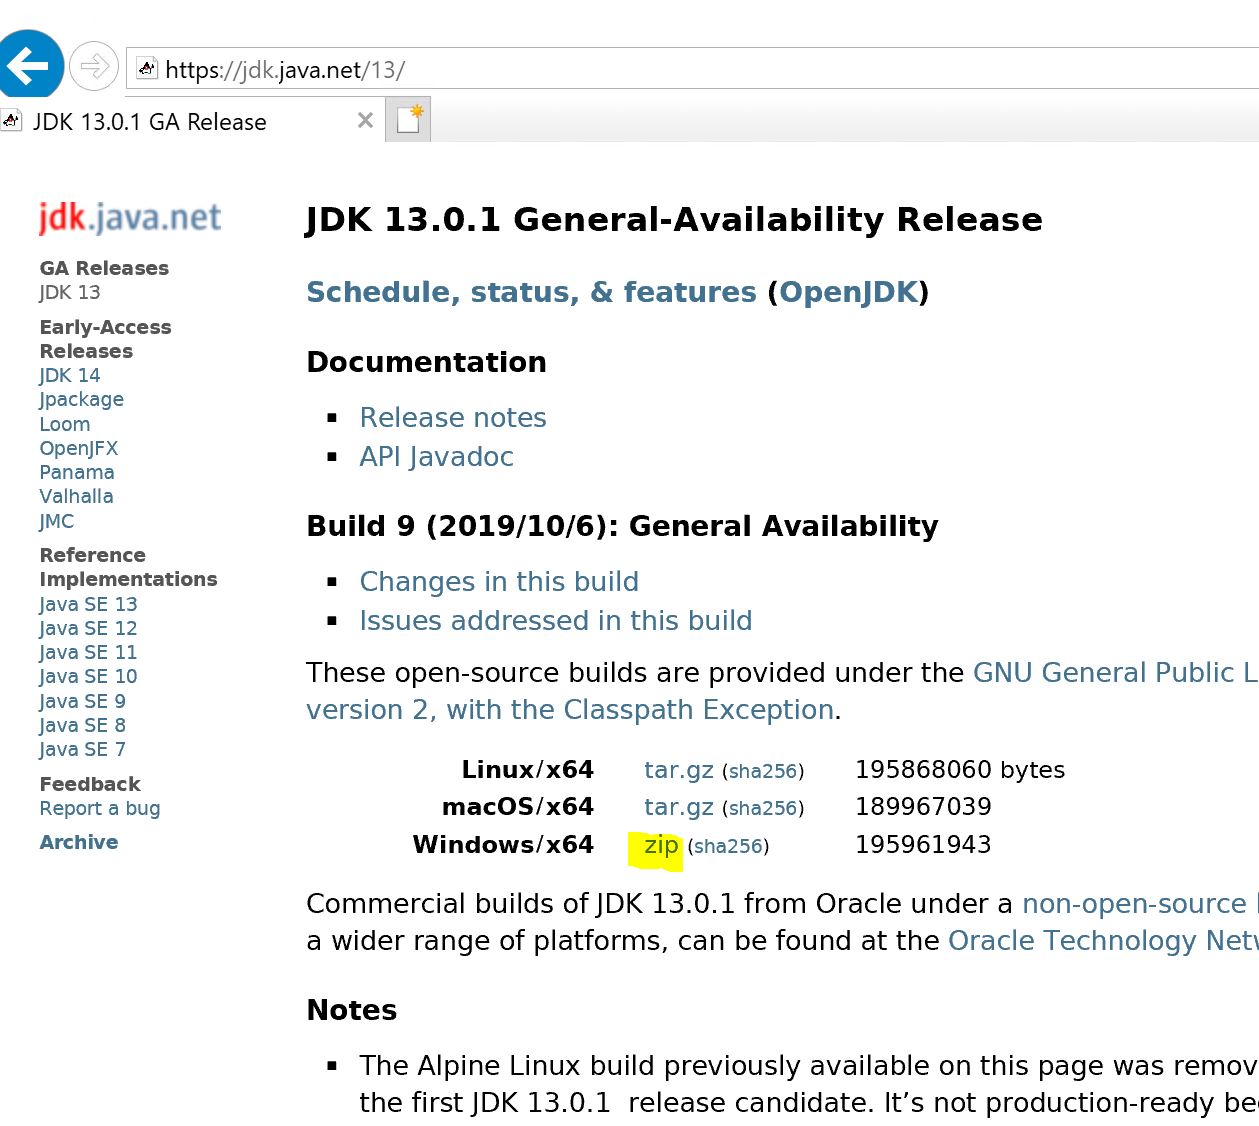This screenshot has height=1126, width=1259.
Task: Click the Documentation heading
Action: (427, 362)
